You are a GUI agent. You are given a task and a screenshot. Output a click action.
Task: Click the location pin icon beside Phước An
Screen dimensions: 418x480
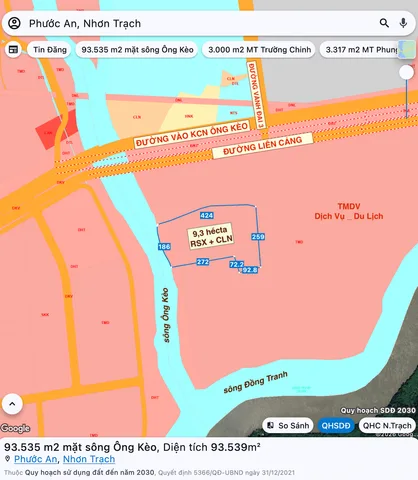coord(8,459)
